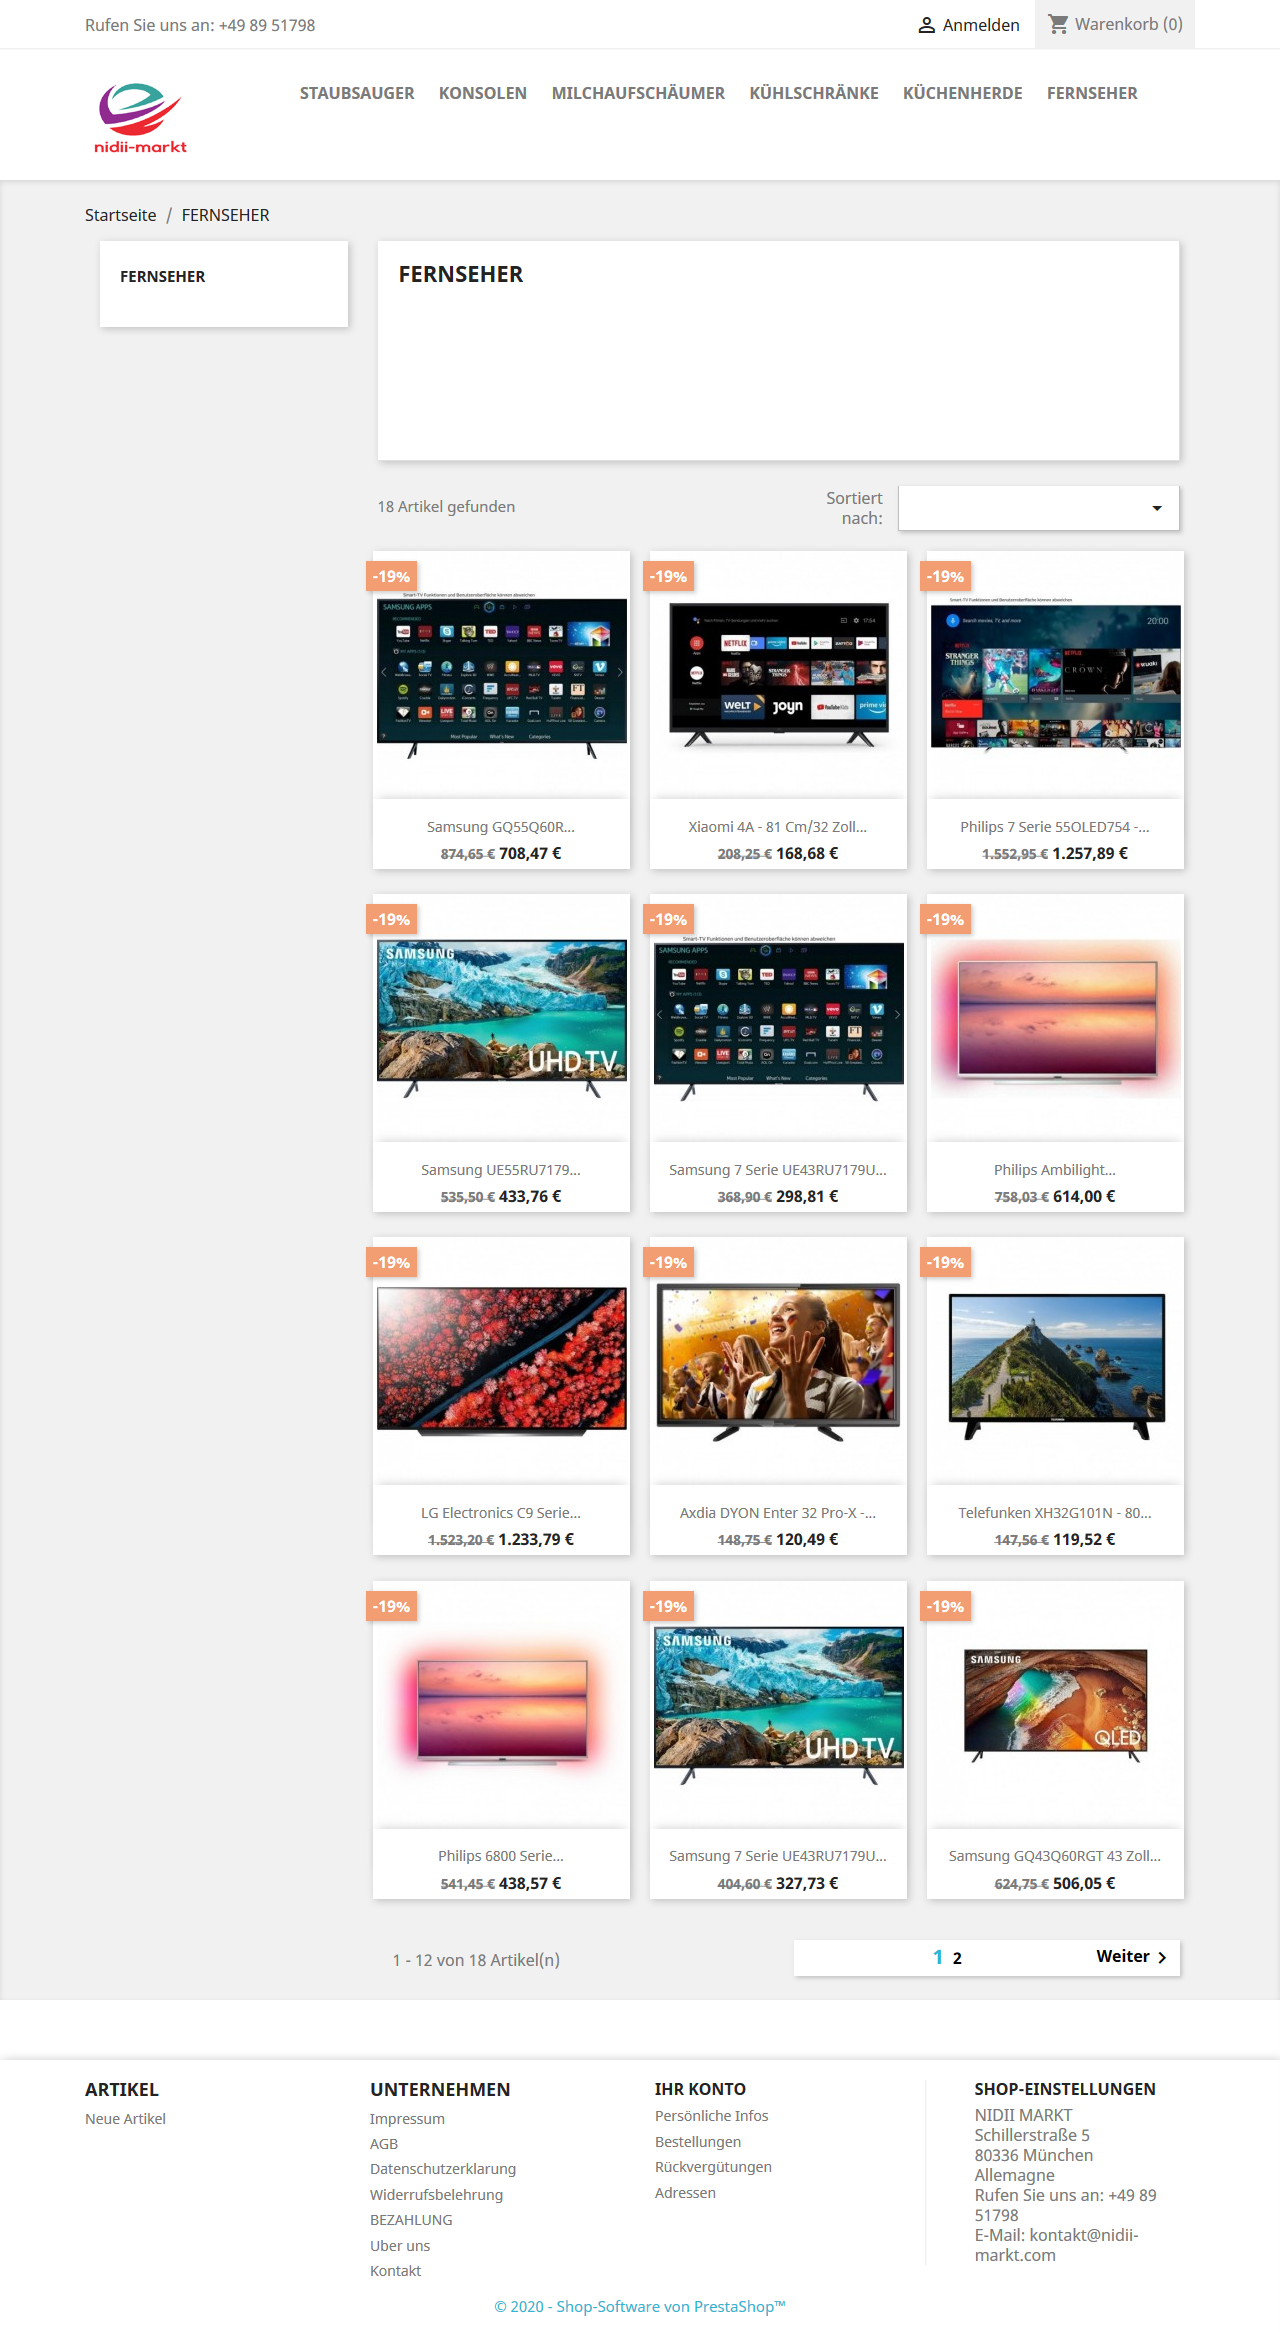1280x2332 pixels.
Task: Select '18 Artikel gefunden' text
Action: pos(446,507)
